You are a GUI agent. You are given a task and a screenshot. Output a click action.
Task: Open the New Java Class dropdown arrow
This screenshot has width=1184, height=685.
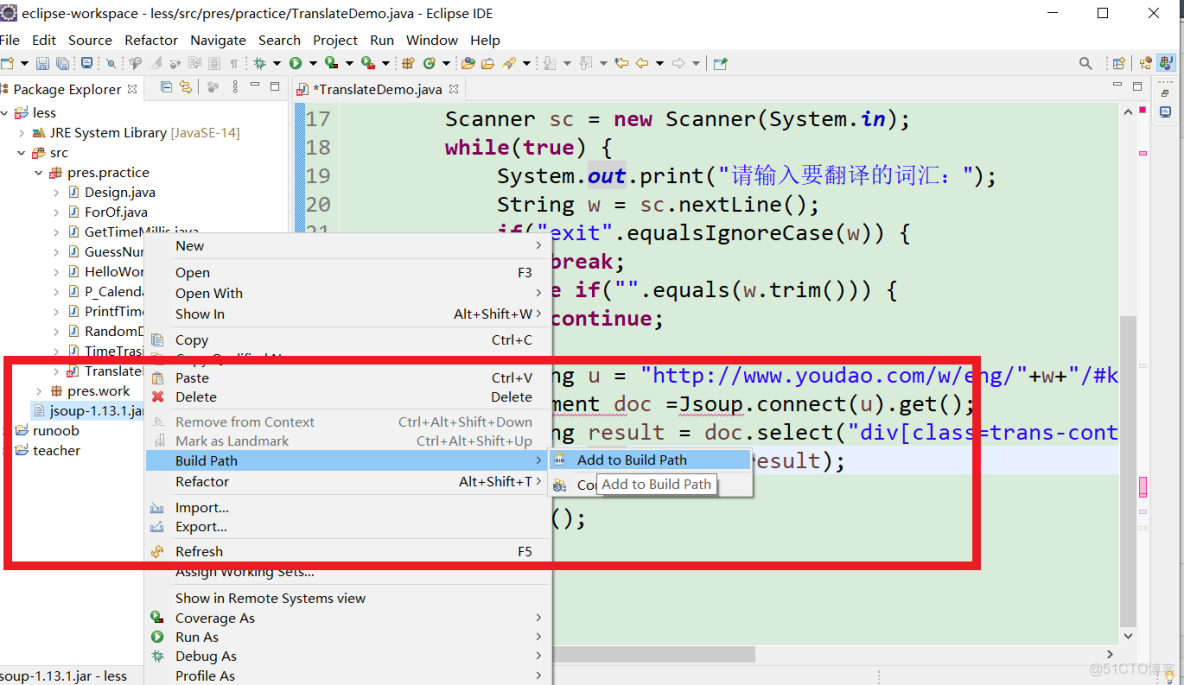(446, 63)
